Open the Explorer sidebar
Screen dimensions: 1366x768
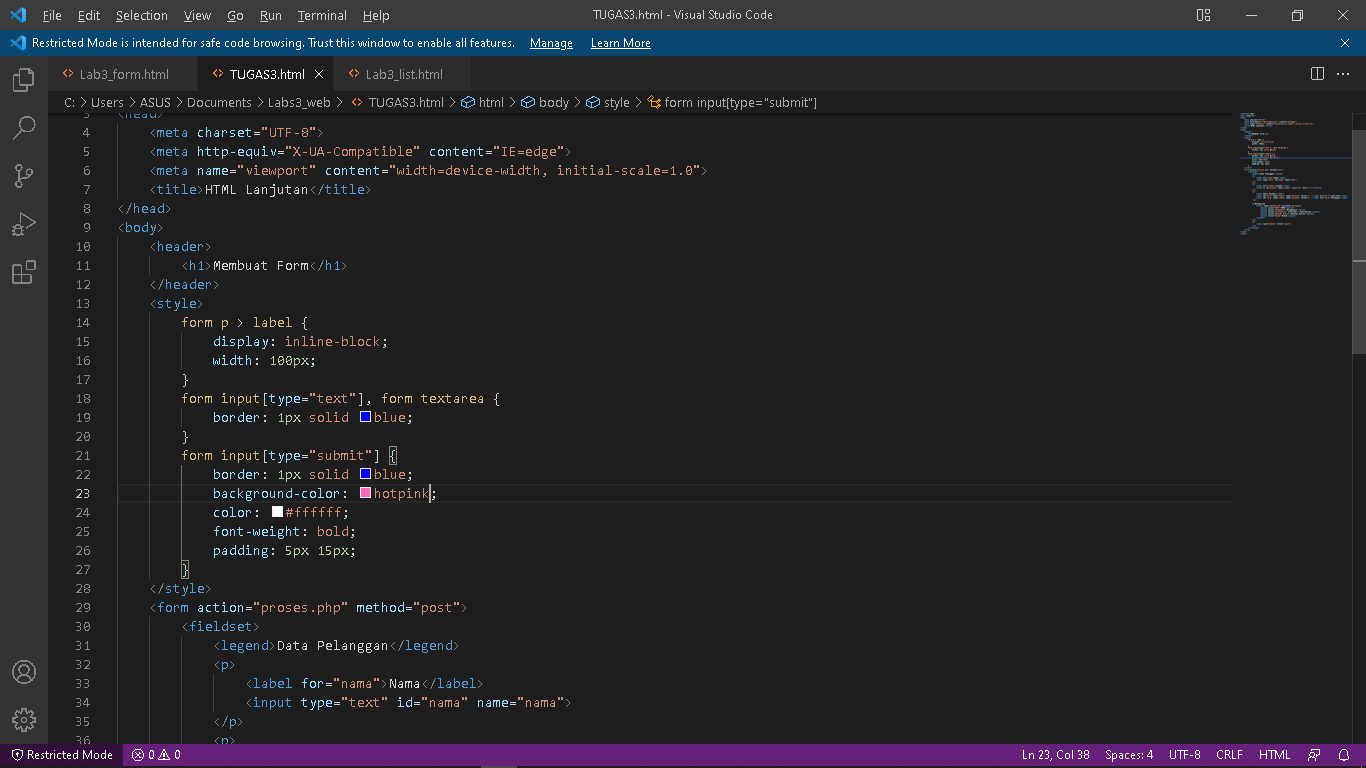23,80
